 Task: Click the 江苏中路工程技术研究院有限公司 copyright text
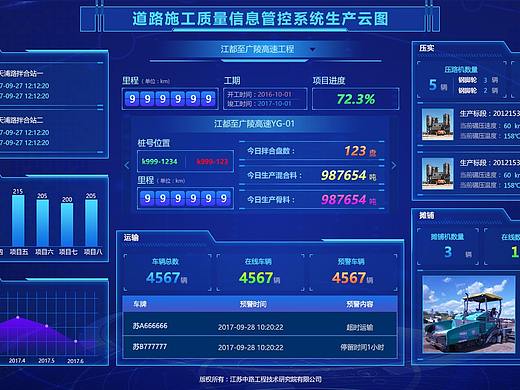pos(276,379)
